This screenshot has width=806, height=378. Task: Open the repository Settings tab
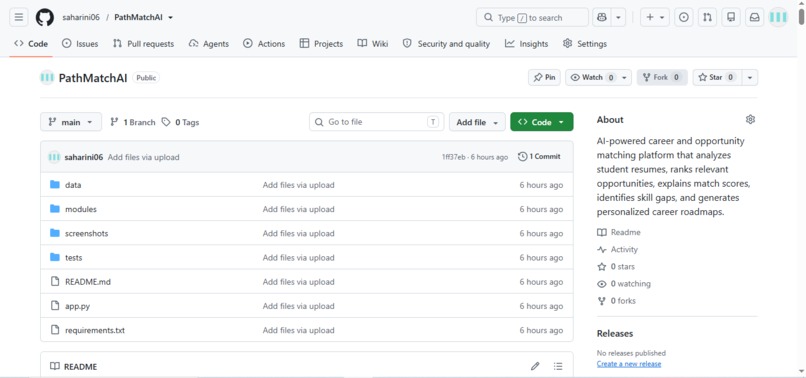(584, 44)
